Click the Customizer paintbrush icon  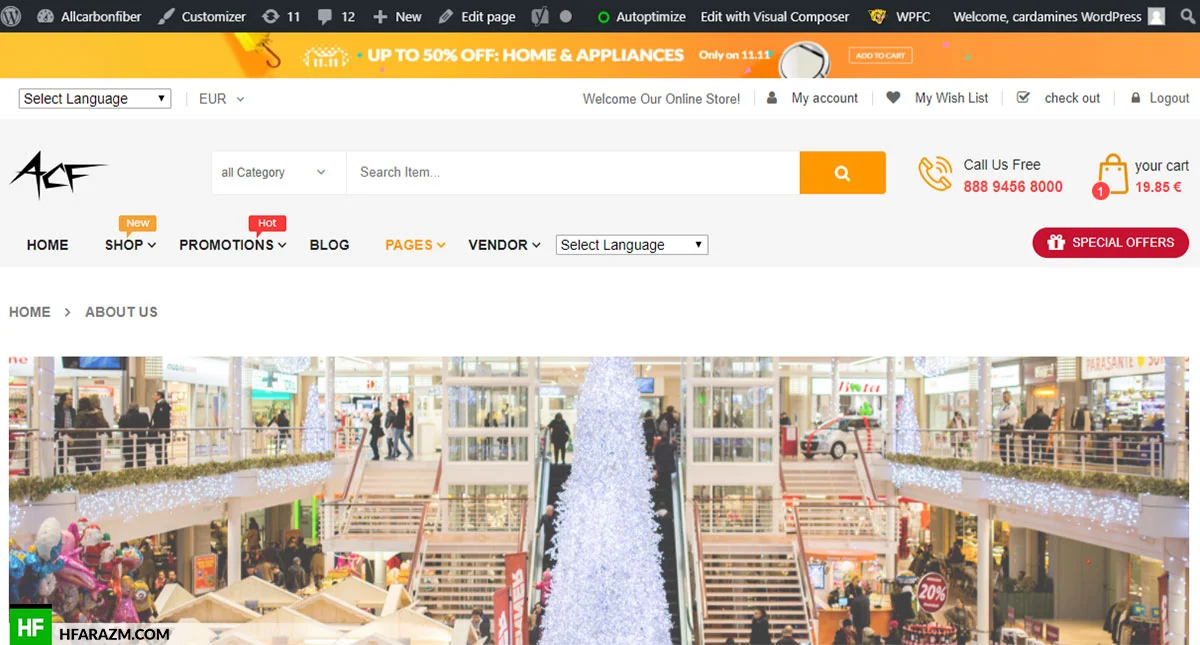point(166,16)
